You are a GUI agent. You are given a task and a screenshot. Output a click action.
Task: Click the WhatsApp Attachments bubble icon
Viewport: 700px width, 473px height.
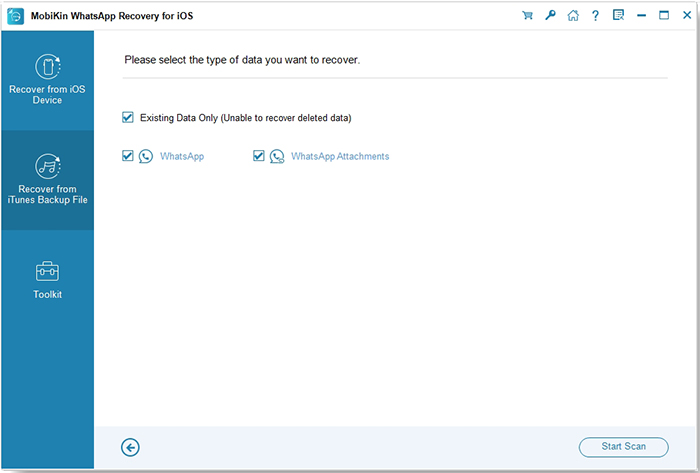tap(277, 156)
